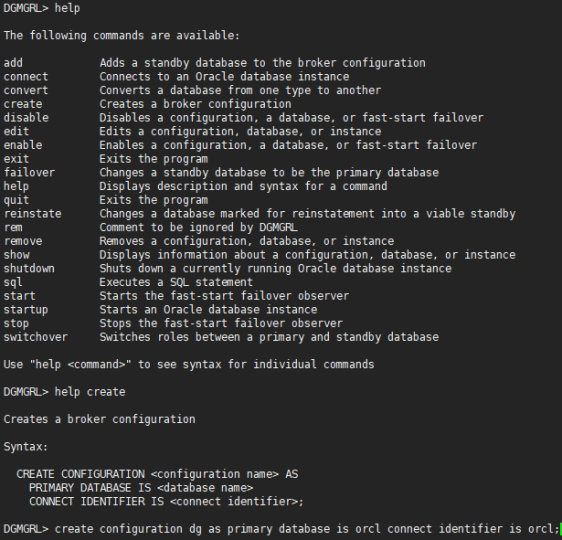The height and width of the screenshot is (540, 562).
Task: Click the 'reinstate' command name
Action: [33, 214]
